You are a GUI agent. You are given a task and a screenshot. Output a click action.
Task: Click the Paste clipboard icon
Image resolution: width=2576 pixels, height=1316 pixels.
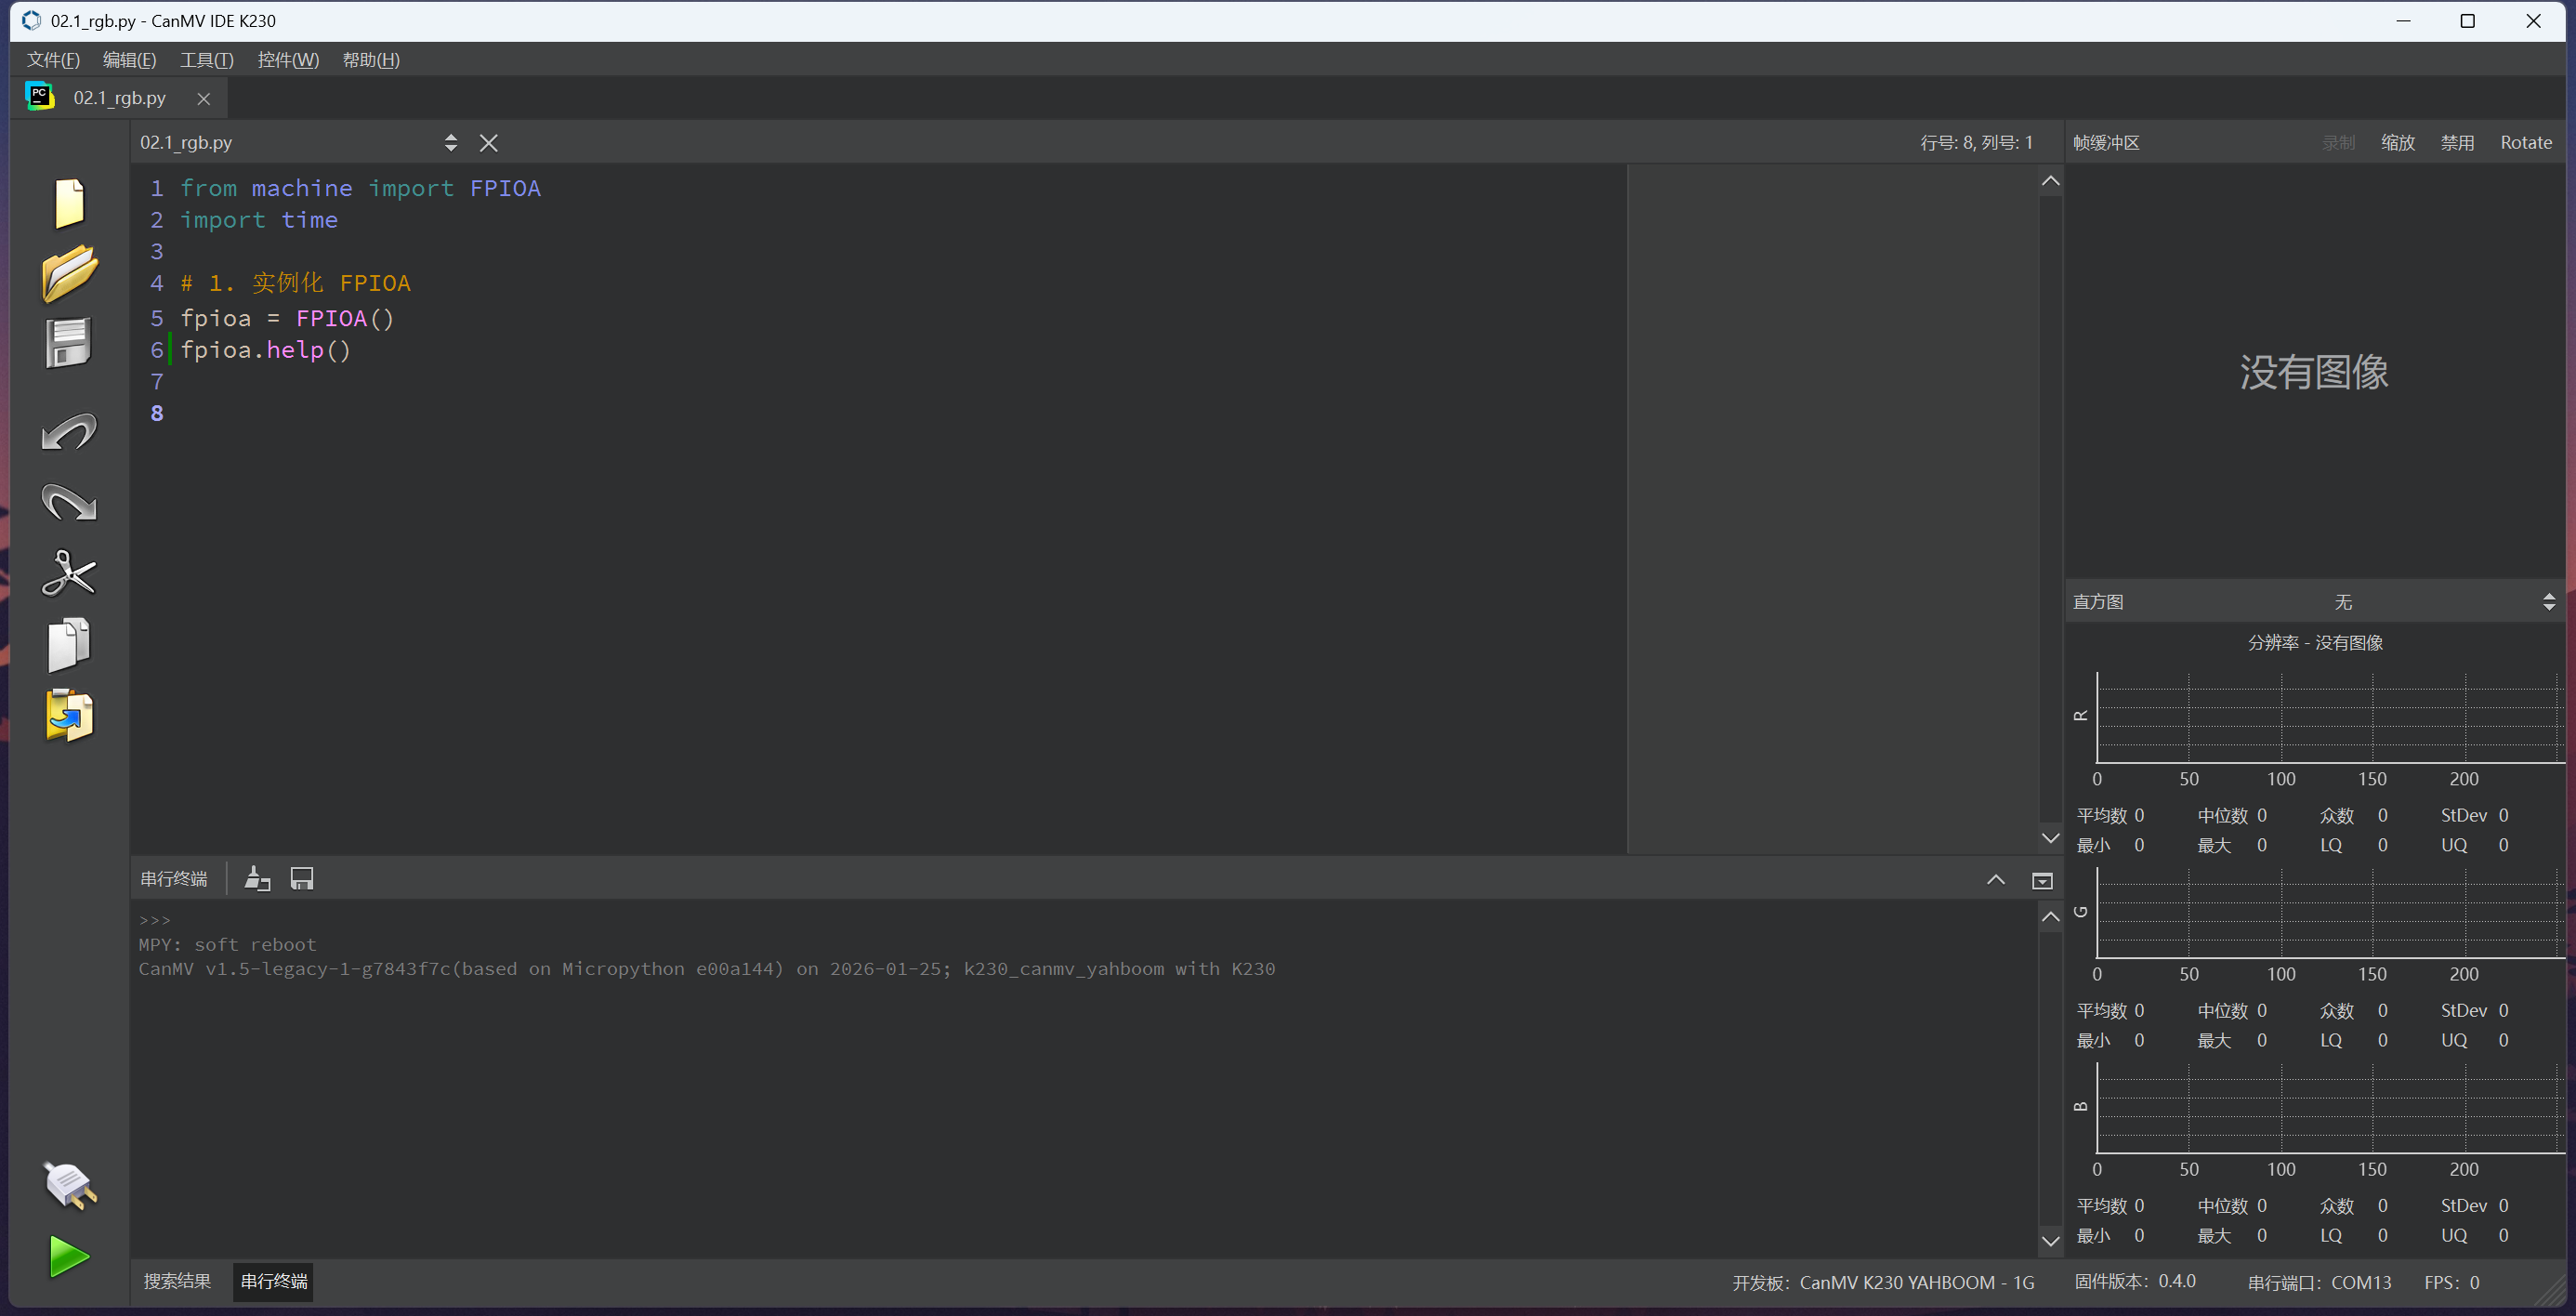(69, 716)
